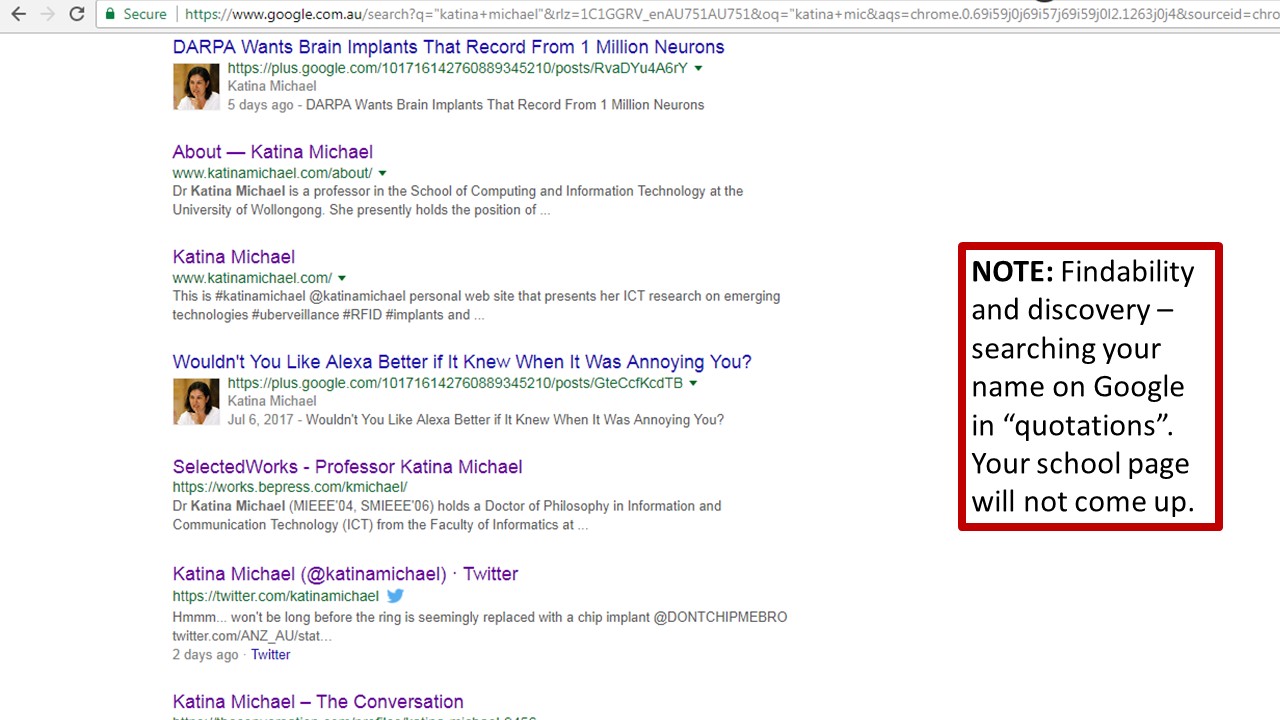
Task: Open the About — Katina Michael result
Action: pyautogui.click(x=272, y=152)
